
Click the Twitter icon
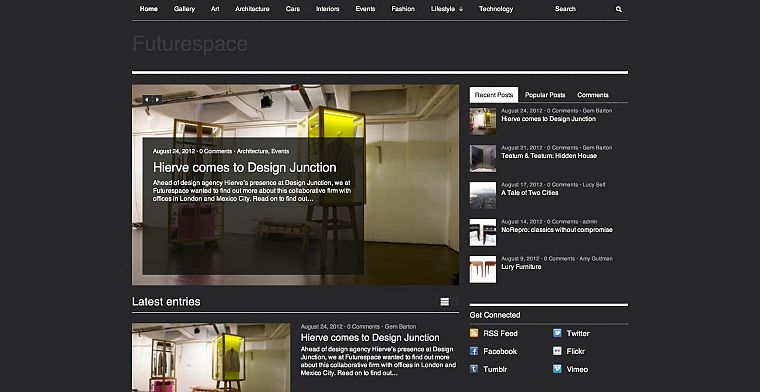pyautogui.click(x=557, y=333)
